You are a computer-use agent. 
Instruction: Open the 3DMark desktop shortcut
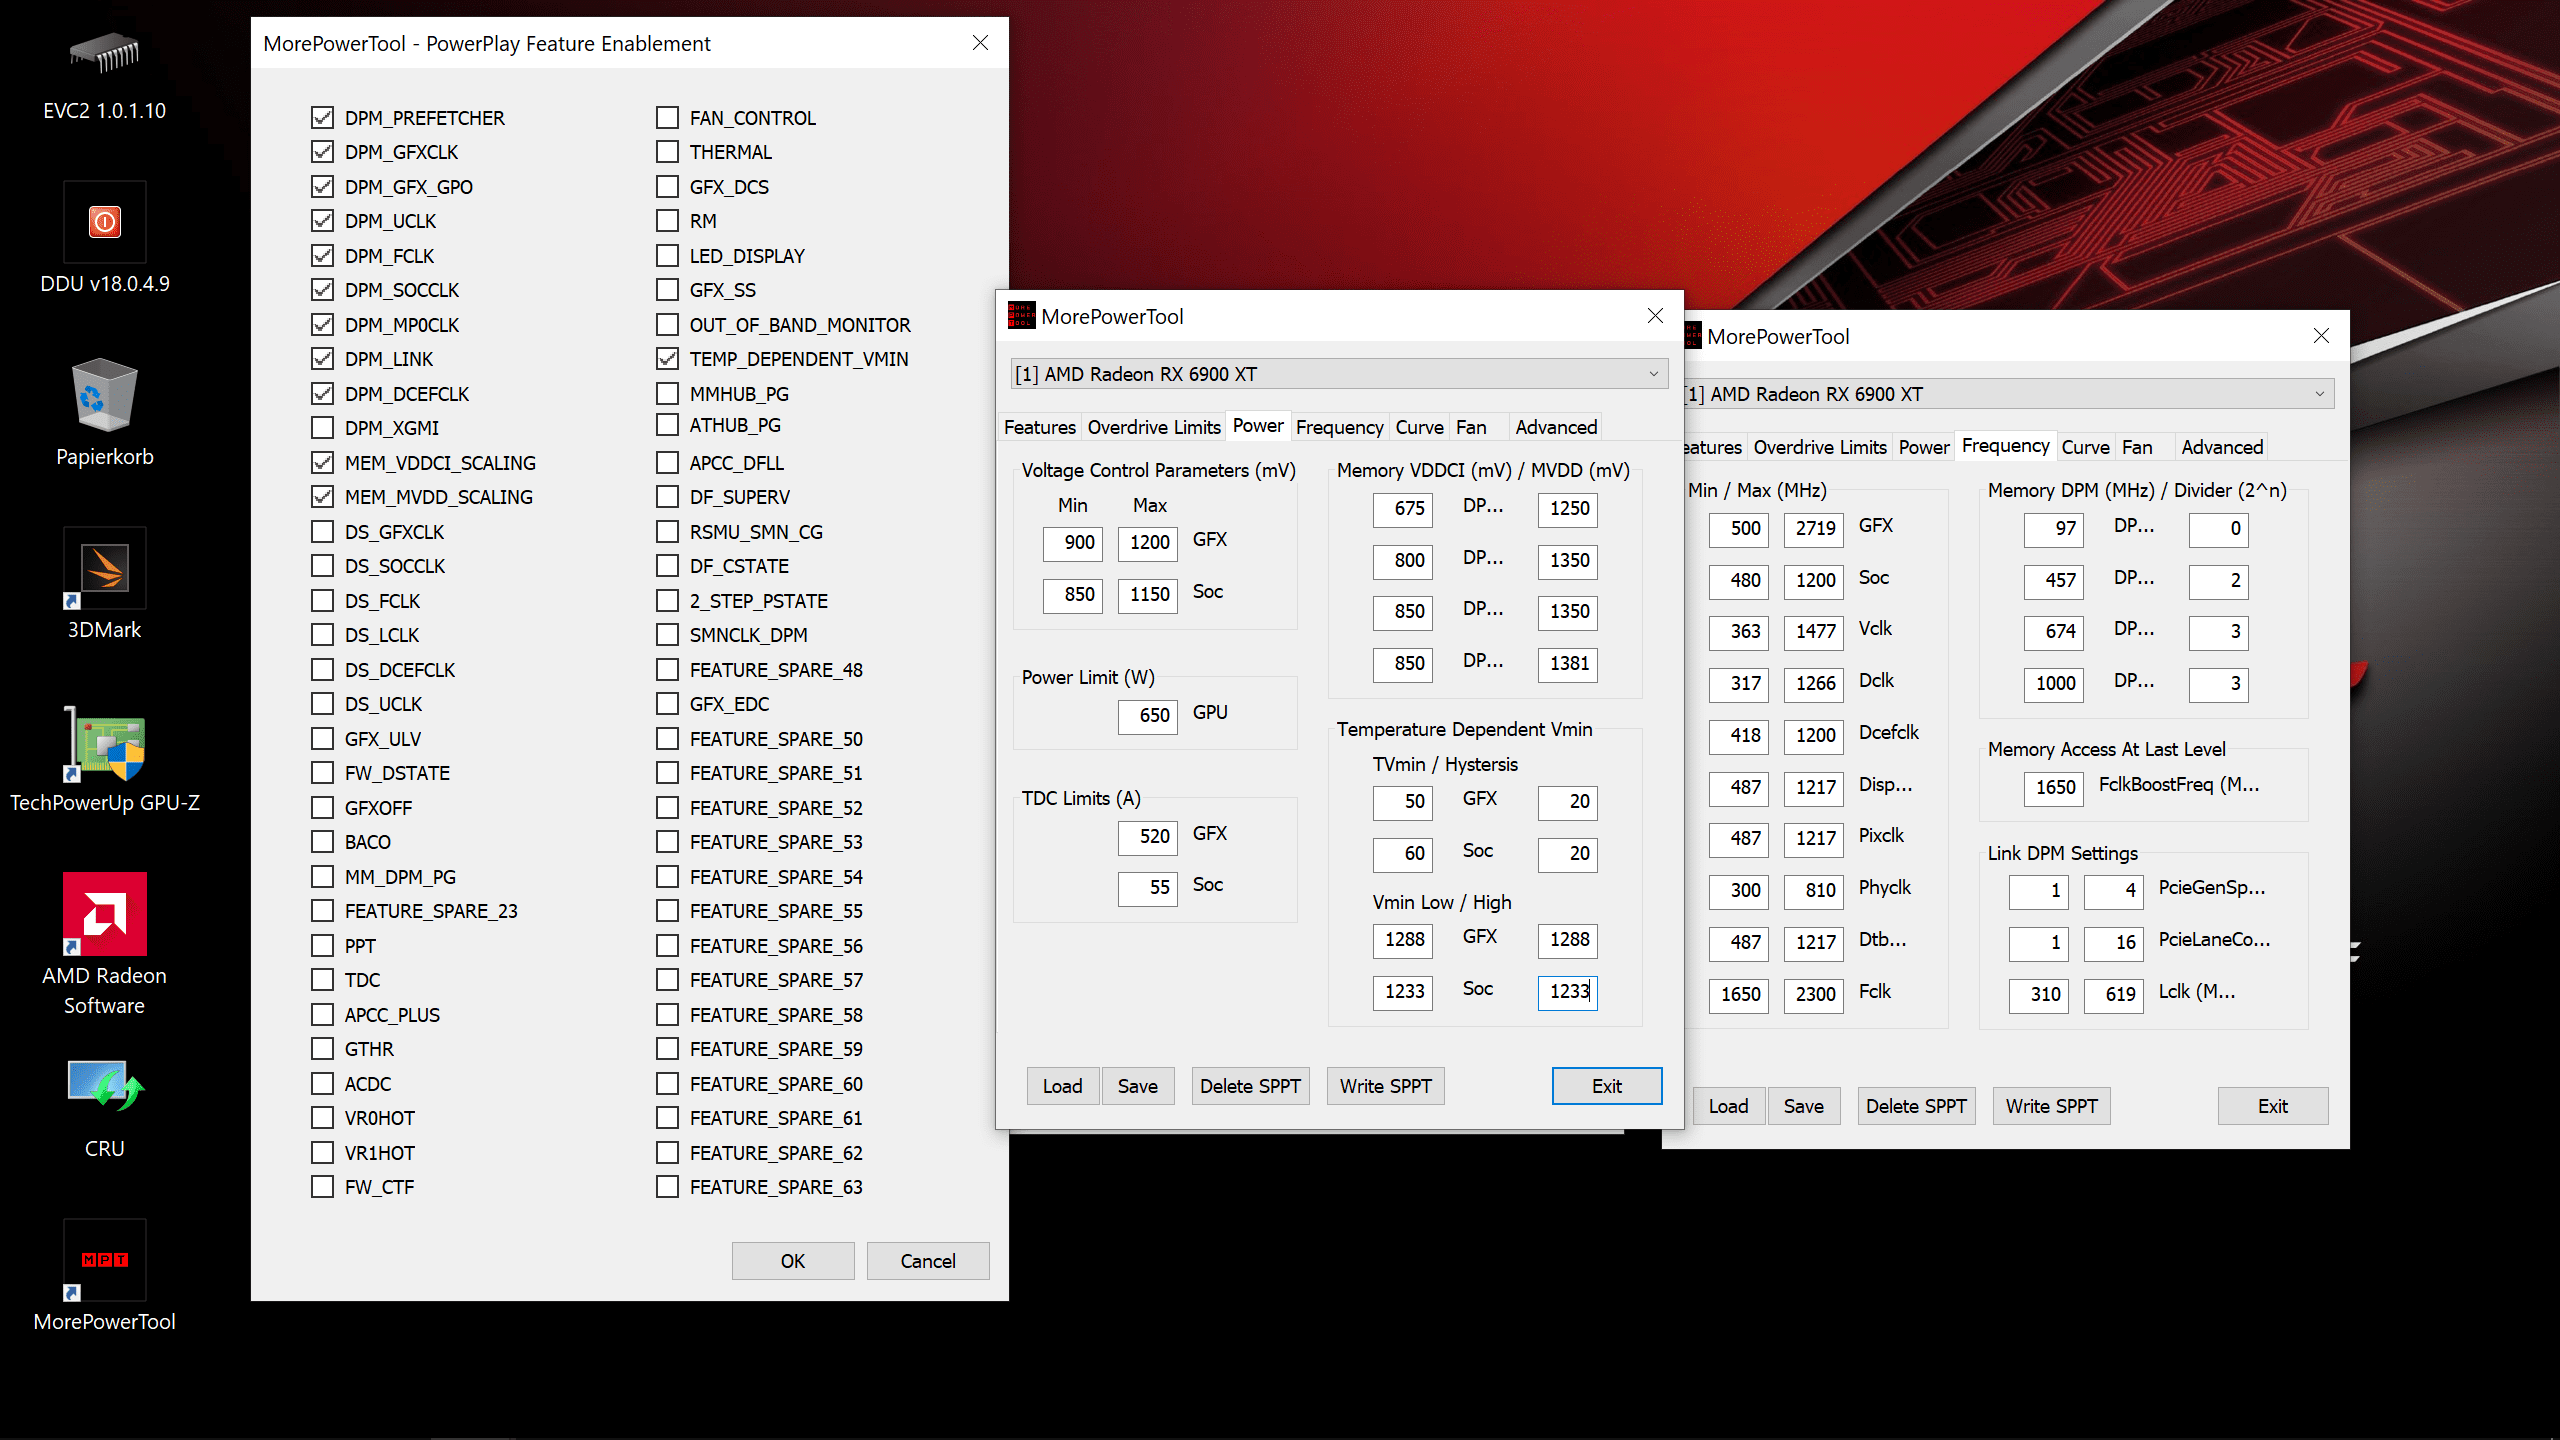coord(104,568)
